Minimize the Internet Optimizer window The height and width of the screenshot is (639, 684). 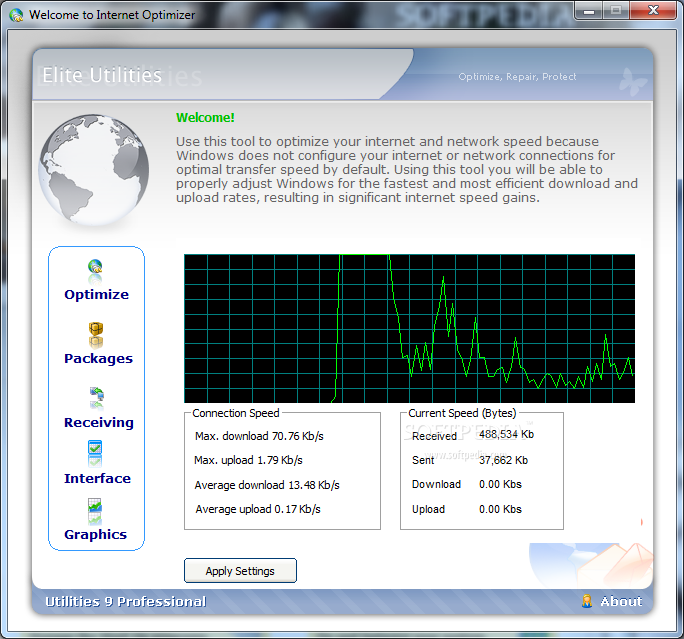pyautogui.click(x=589, y=10)
